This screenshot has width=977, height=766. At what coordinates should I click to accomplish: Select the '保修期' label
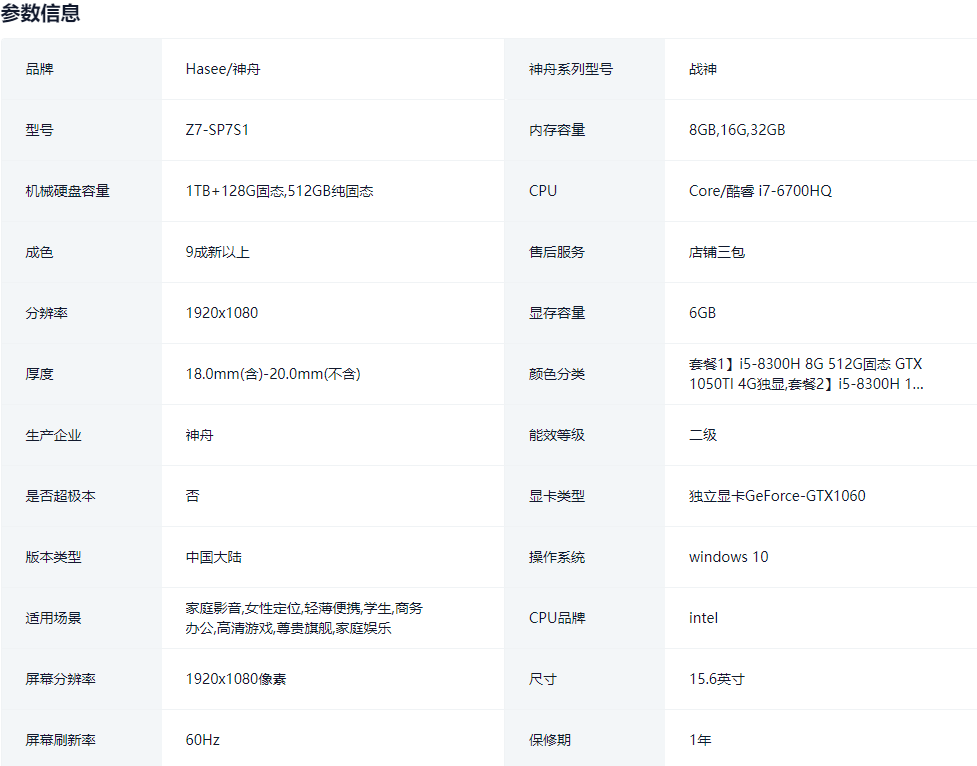click(550, 740)
